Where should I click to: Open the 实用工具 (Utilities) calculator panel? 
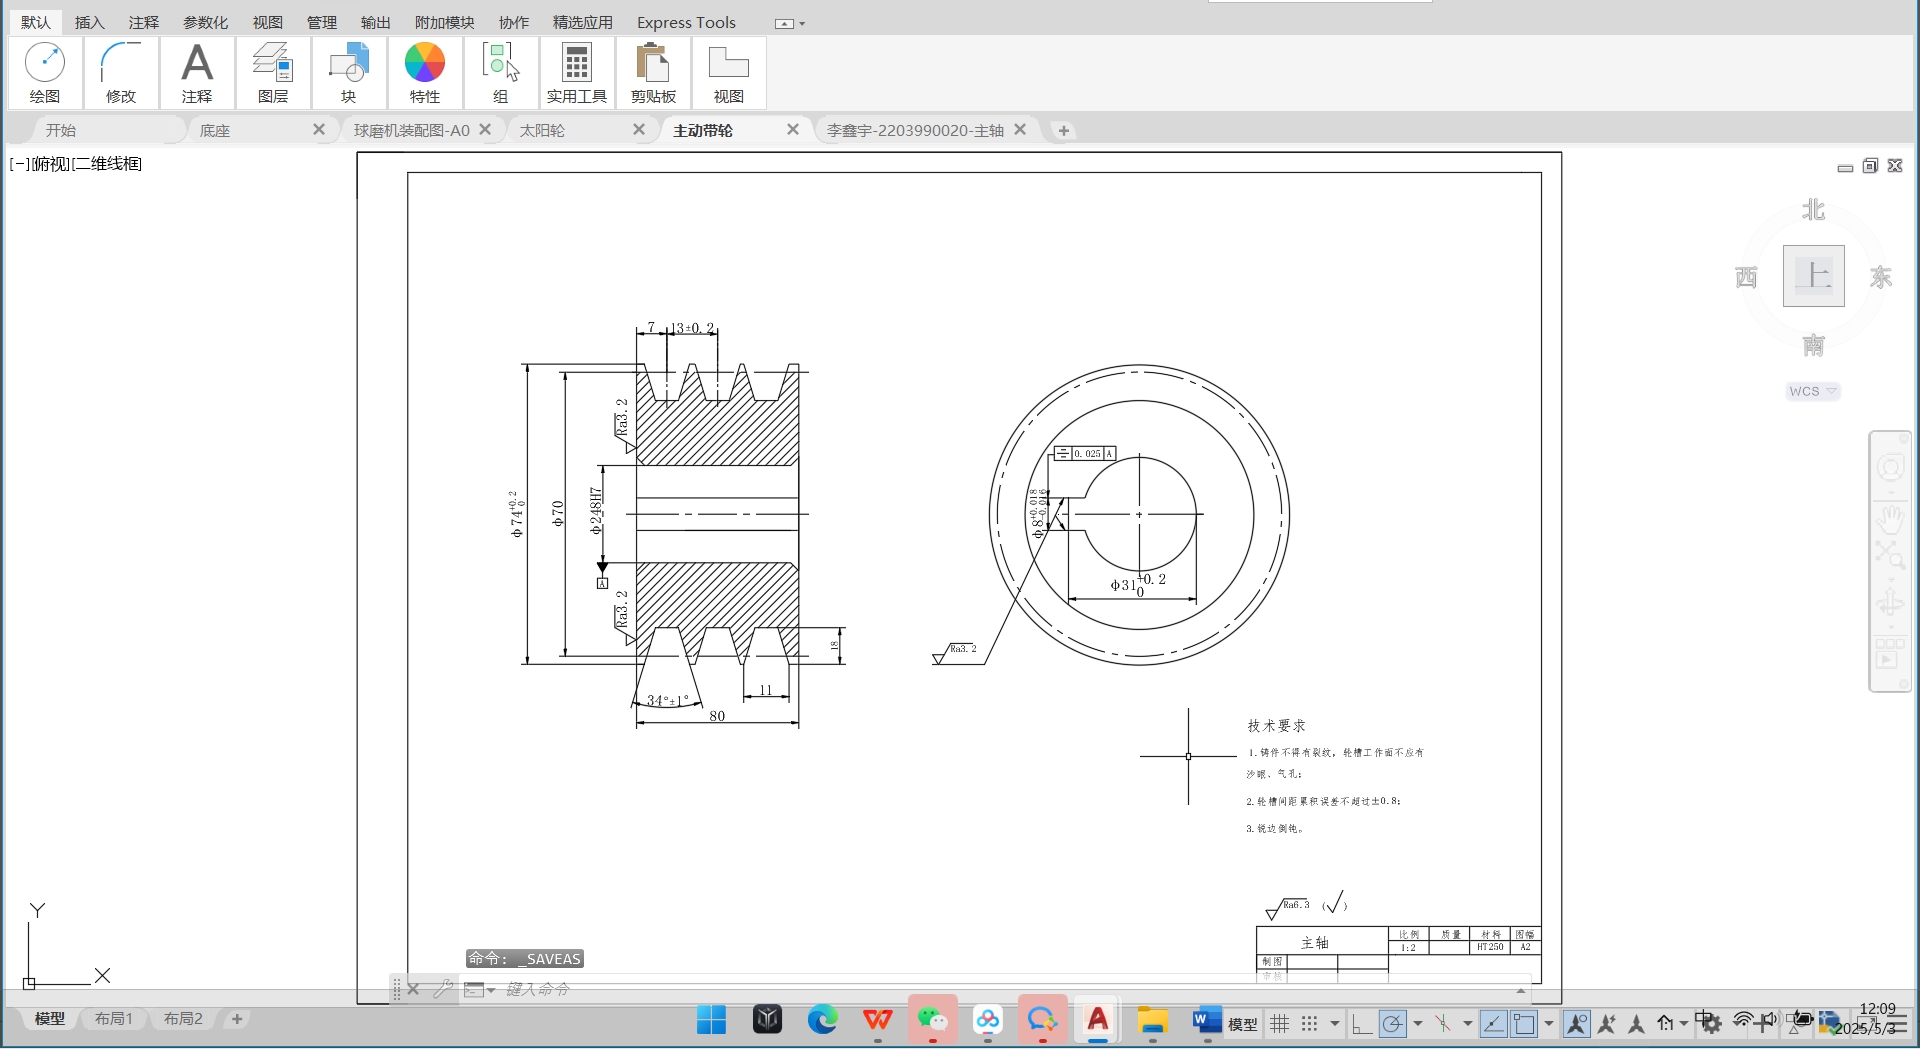pos(577,73)
